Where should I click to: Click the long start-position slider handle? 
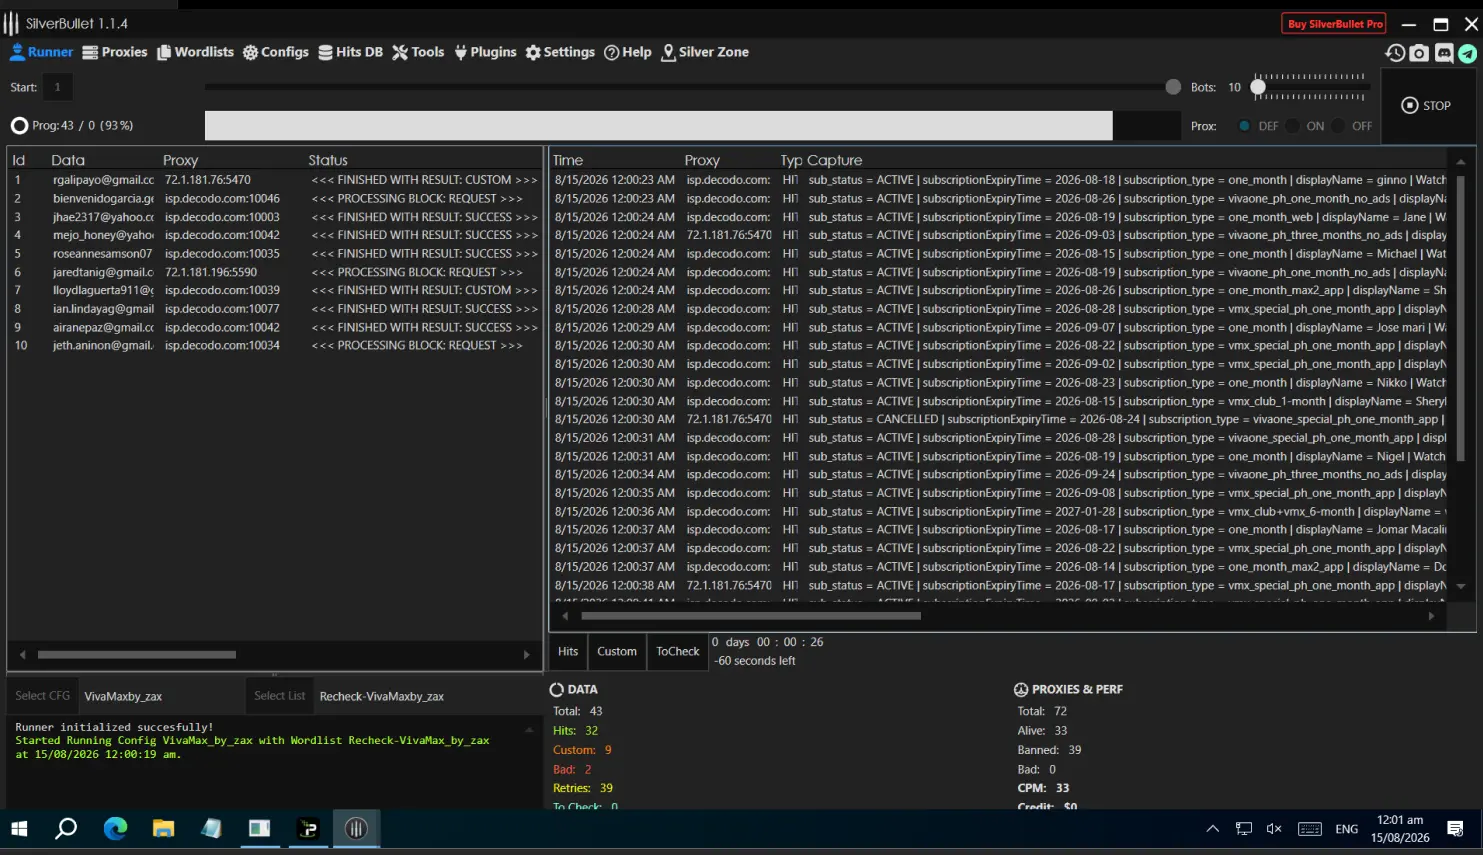tap(1173, 87)
